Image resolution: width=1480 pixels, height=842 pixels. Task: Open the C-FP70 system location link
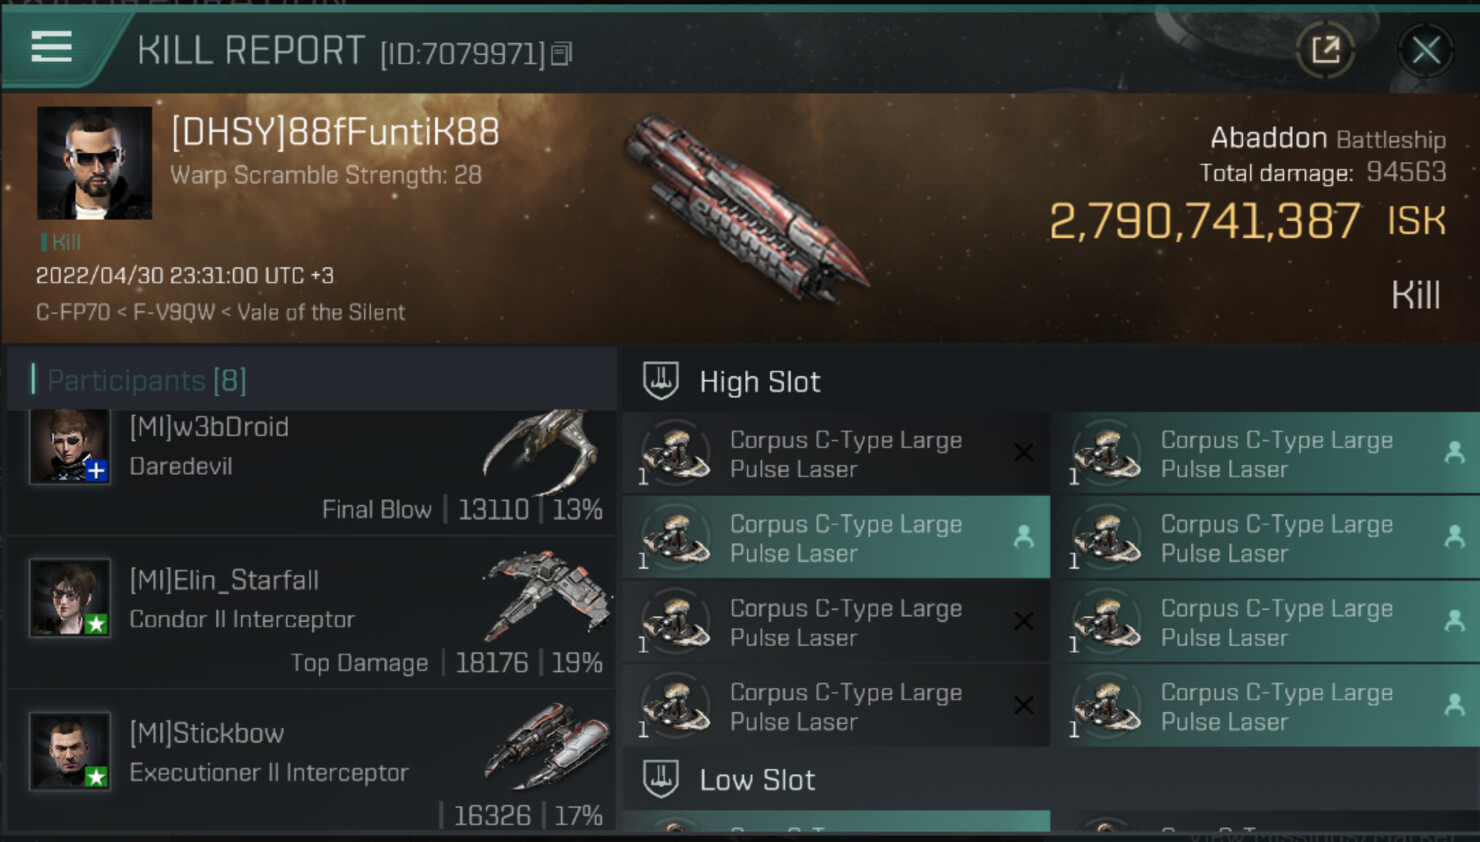(72, 312)
